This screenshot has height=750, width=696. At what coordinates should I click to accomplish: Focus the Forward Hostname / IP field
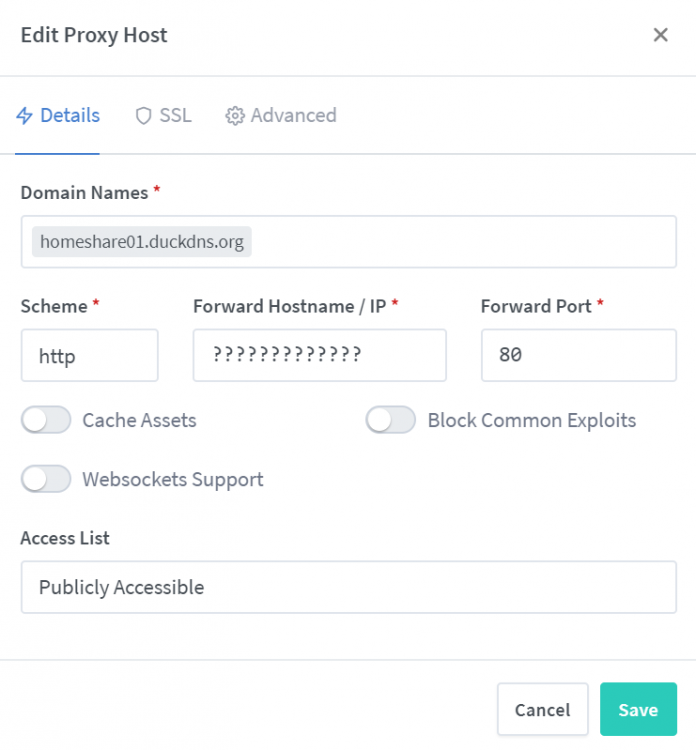(x=320, y=355)
